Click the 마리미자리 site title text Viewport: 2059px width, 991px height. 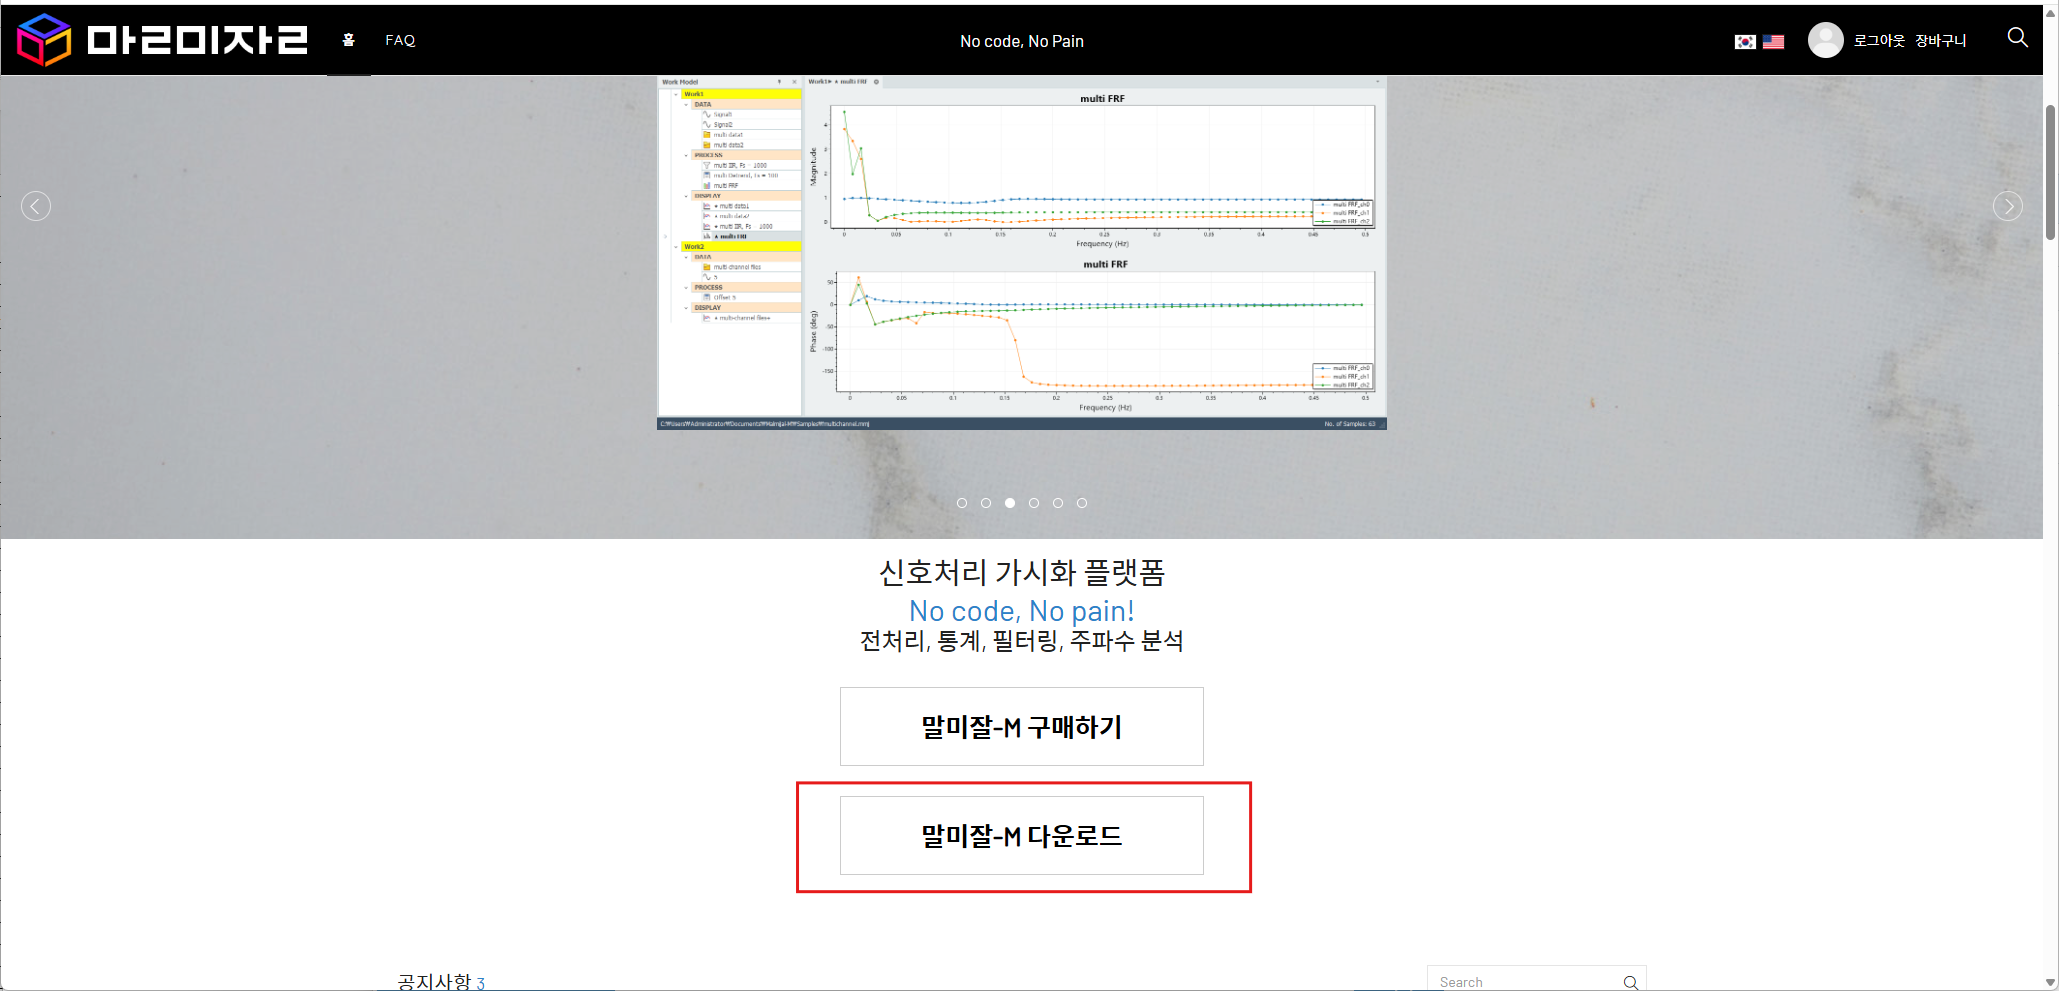point(197,40)
